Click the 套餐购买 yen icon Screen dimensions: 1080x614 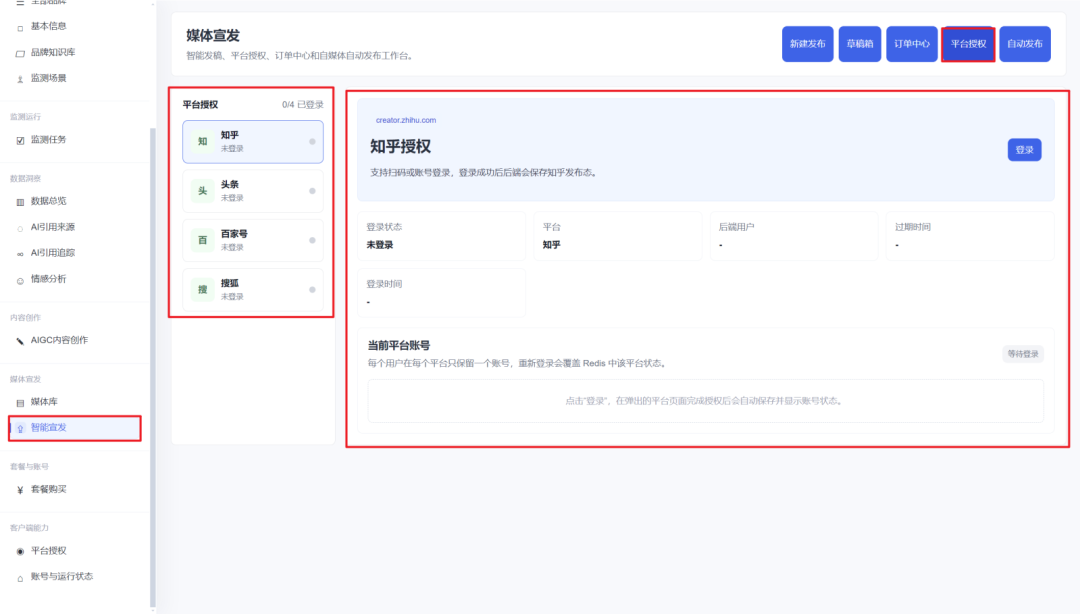(x=20, y=490)
